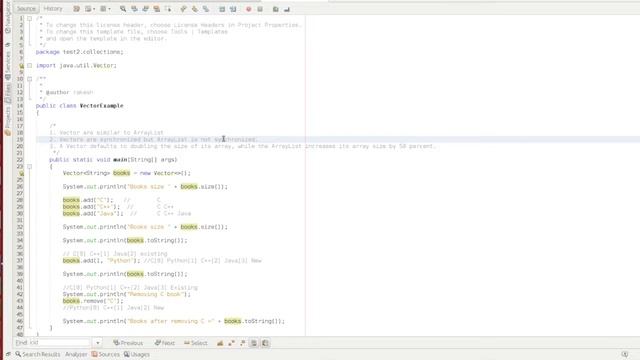This screenshot has height=360, width=640.
Task: Collapse the Javadoc comment fold at line 10
Action: [x=29, y=79]
